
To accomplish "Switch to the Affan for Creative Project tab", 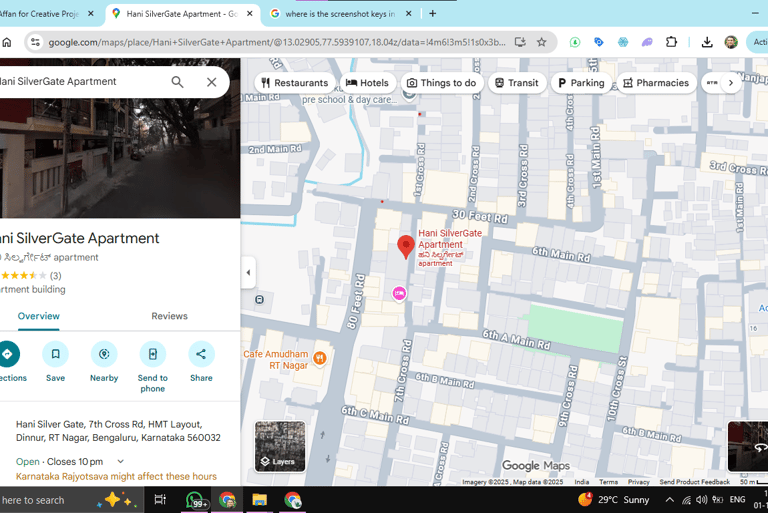I will click(x=39, y=14).
